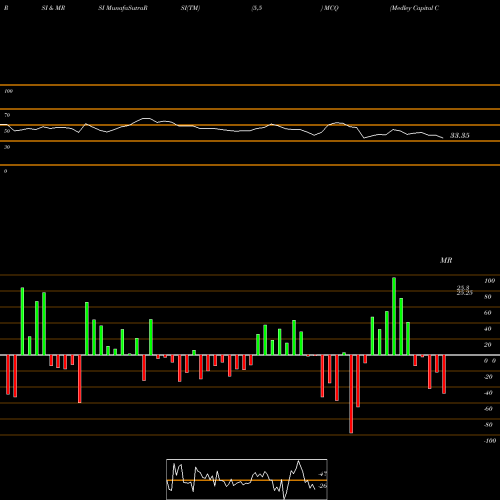Click the SI & MR header label

coord(53,8)
